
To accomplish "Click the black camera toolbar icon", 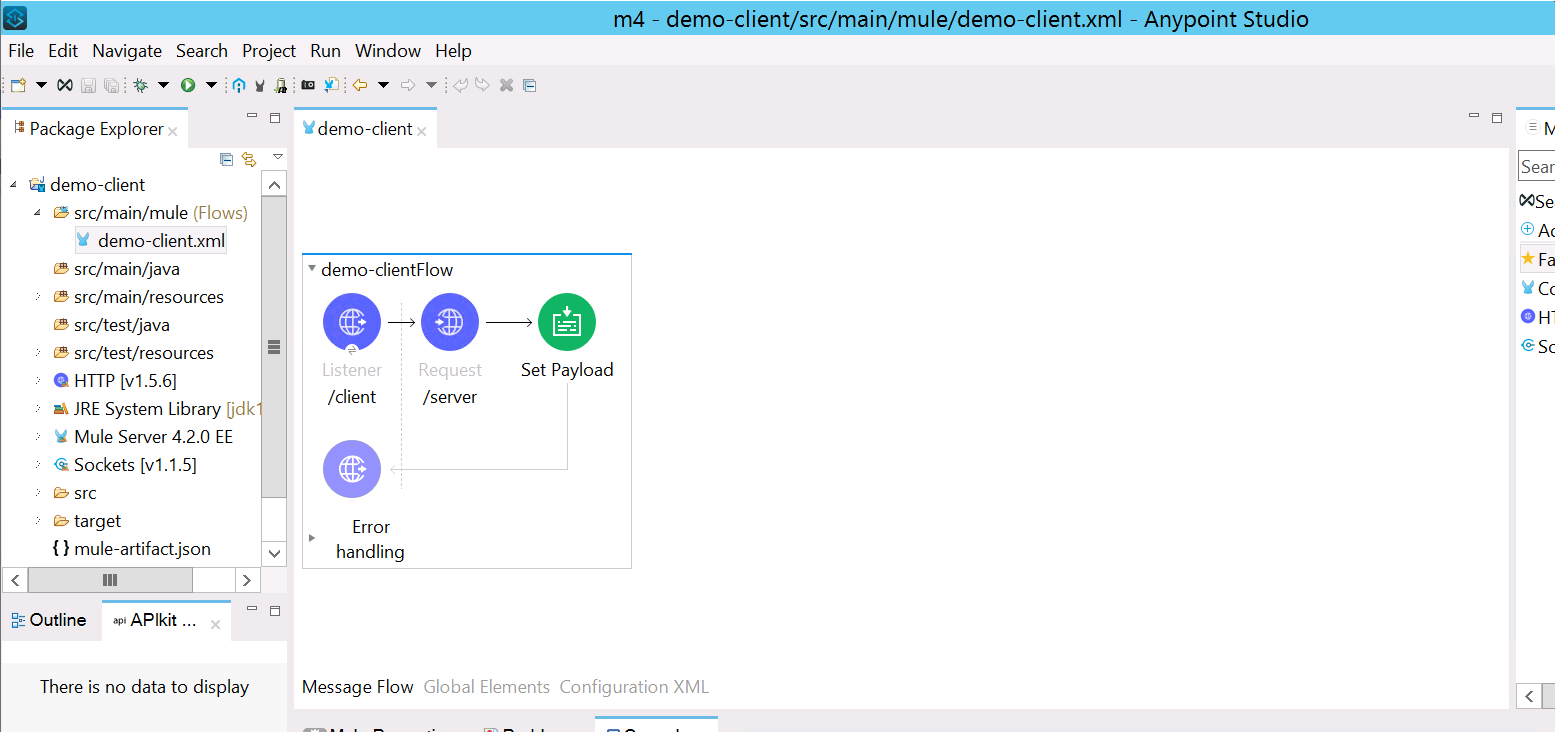I will pos(309,86).
